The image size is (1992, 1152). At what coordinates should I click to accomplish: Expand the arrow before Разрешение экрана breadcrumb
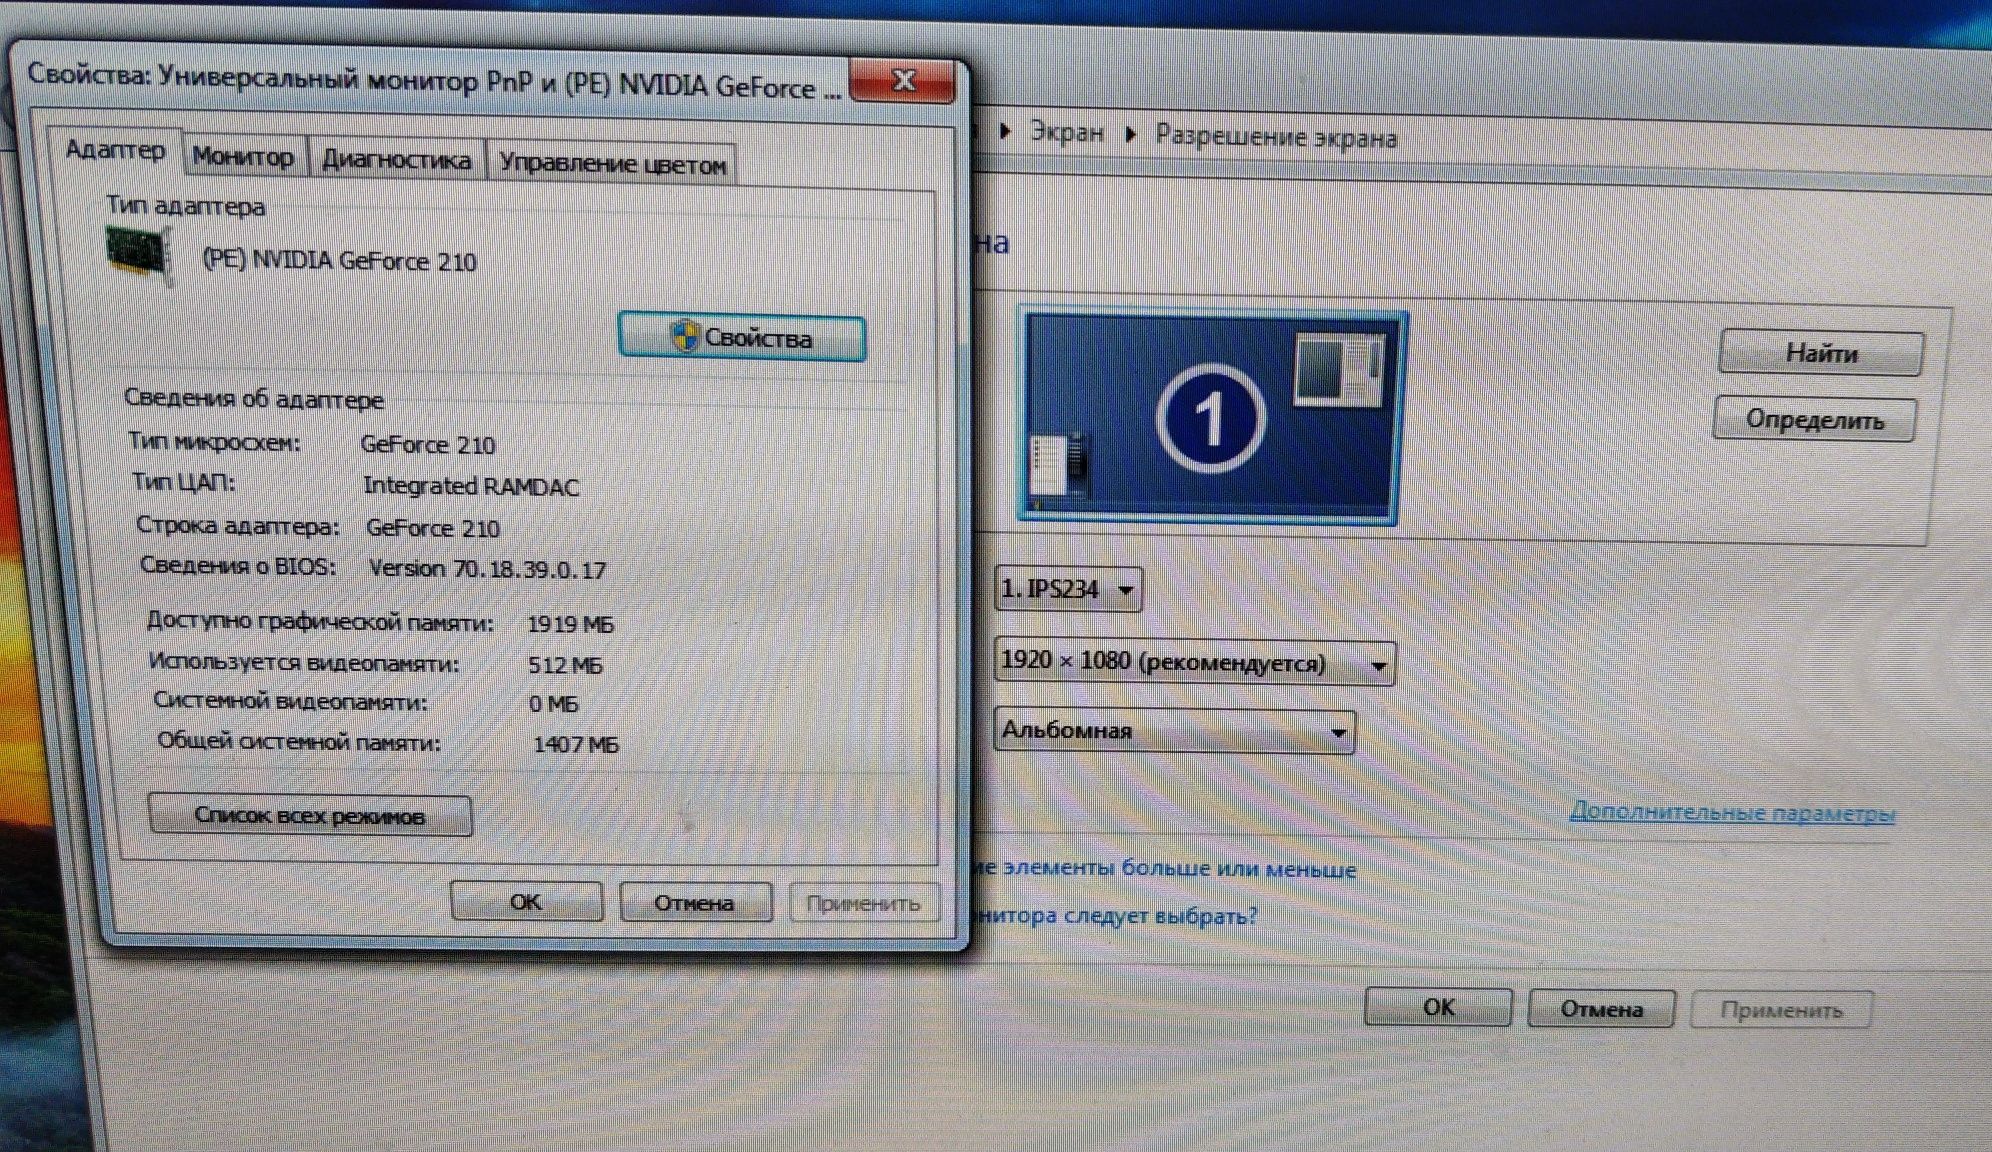coord(1130,134)
